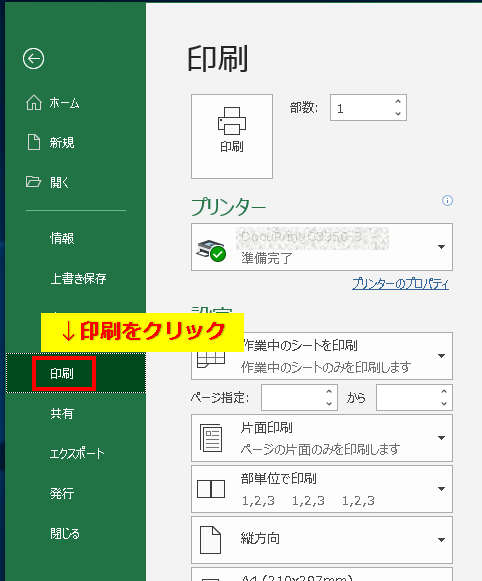Open プリンターのプロパティ link
This screenshot has height=581, width=482.
pos(400,284)
